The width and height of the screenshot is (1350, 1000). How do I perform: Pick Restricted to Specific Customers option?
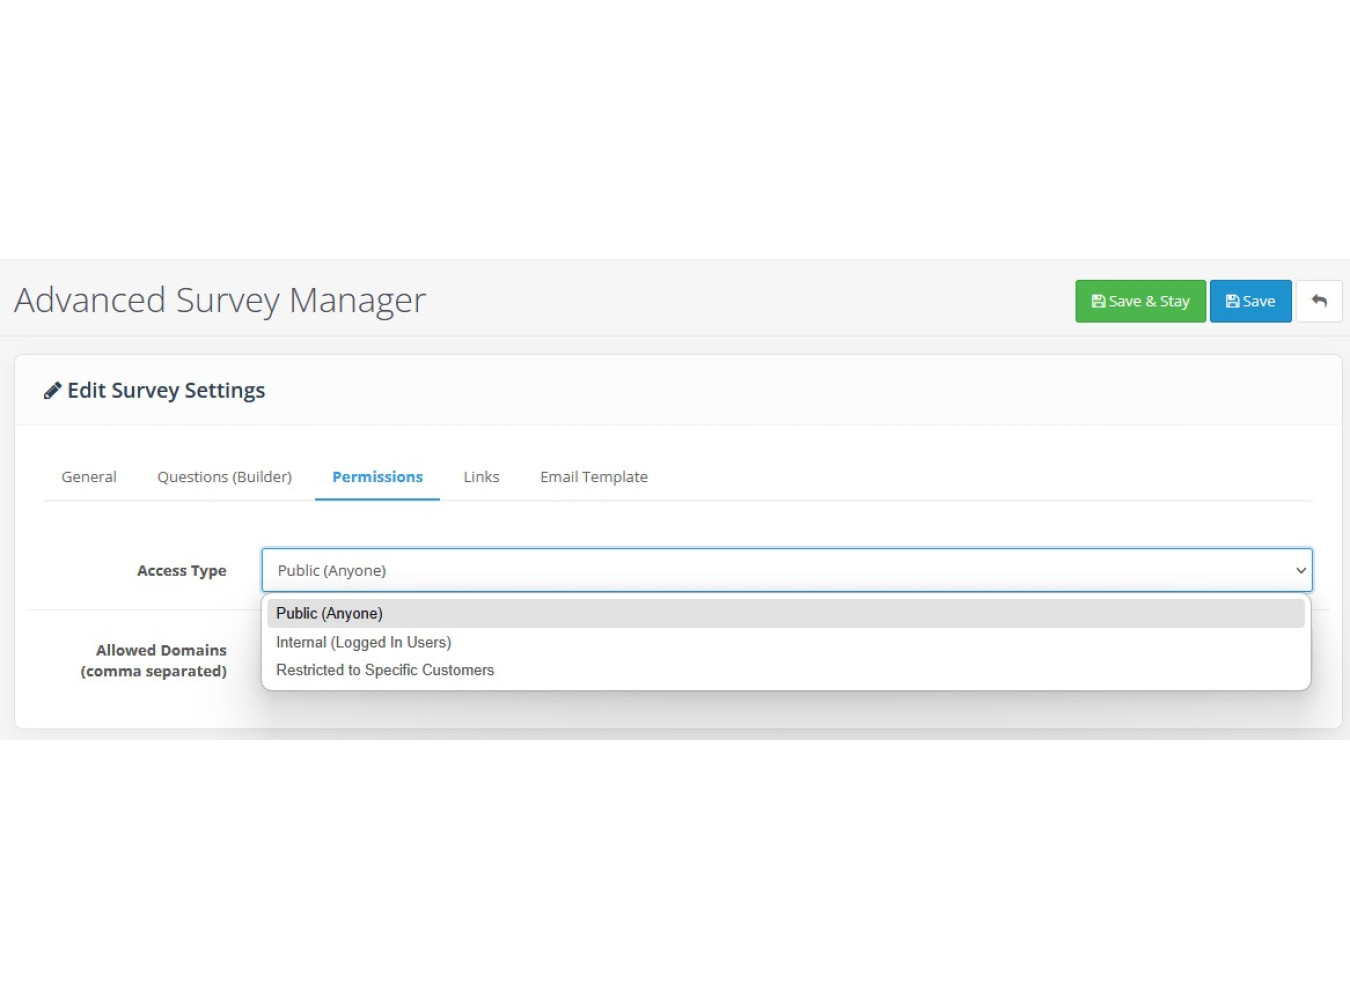tap(385, 670)
